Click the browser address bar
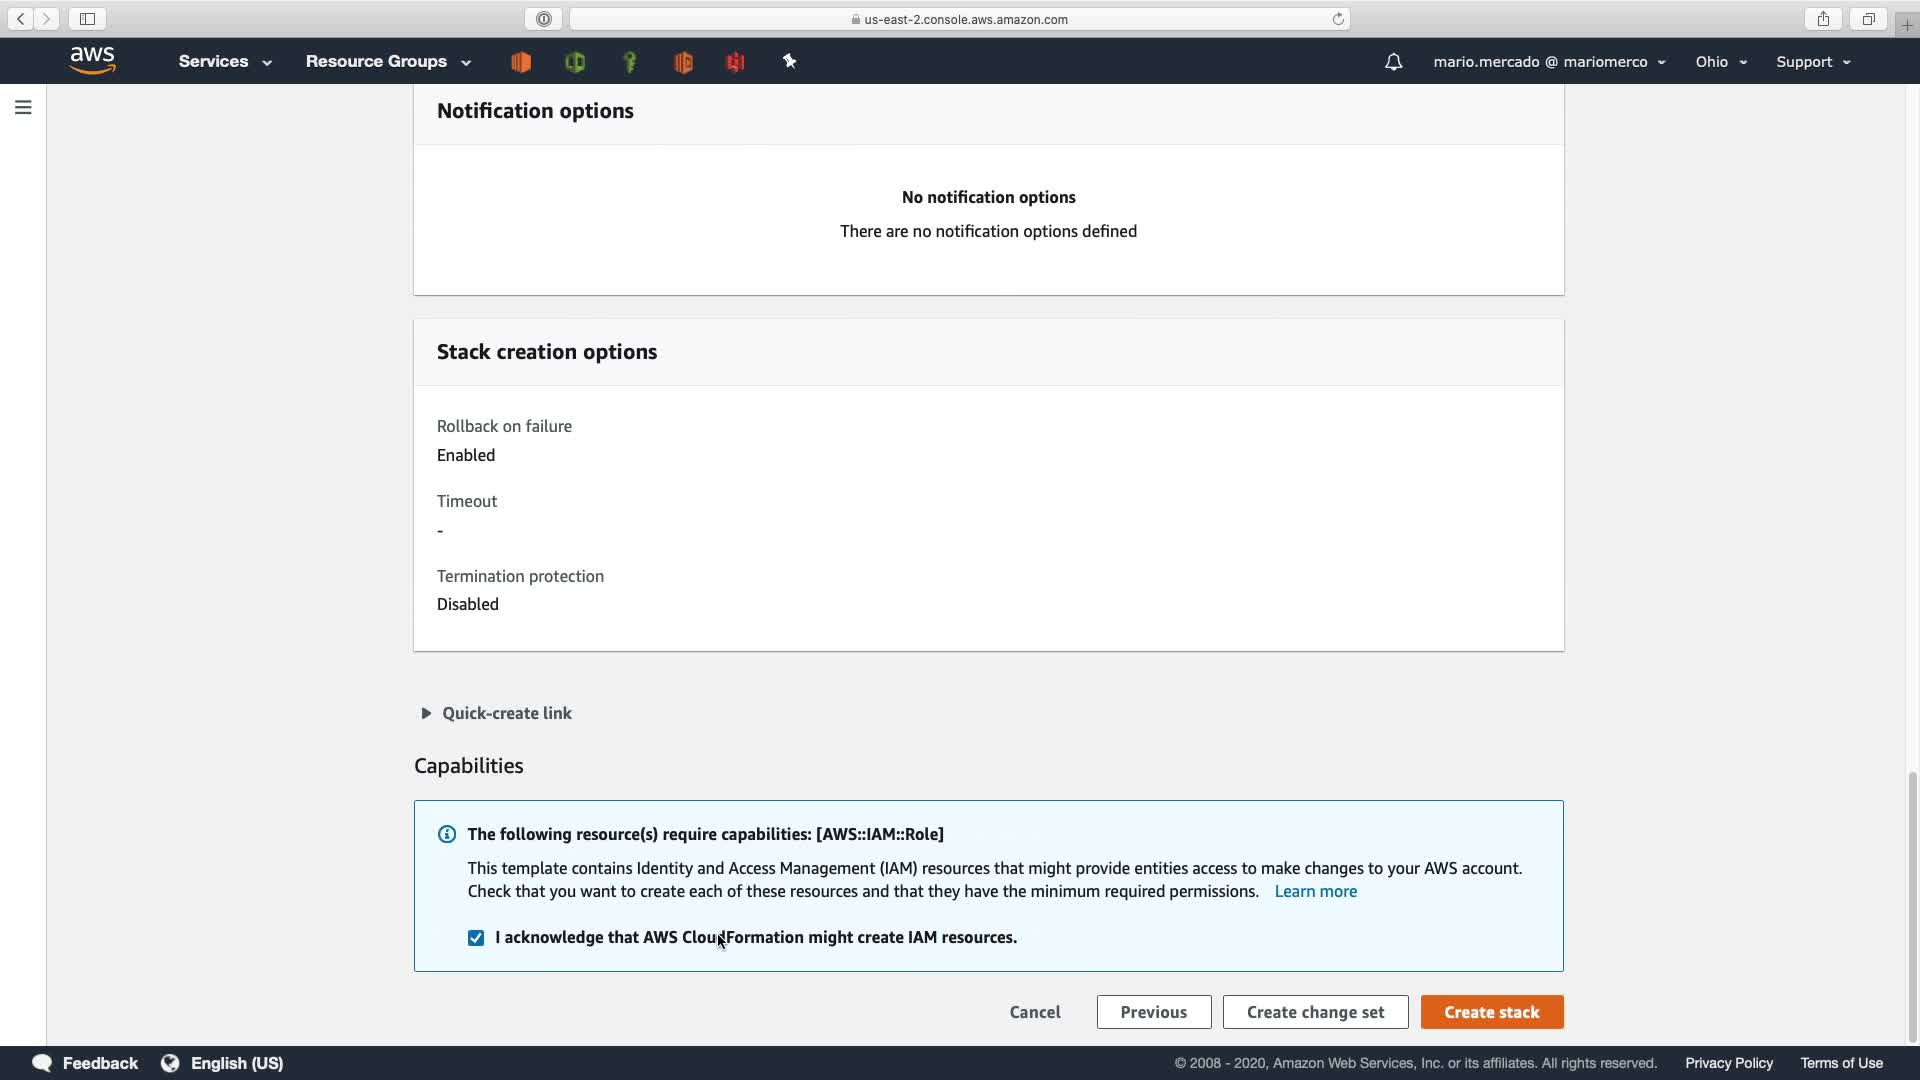Image resolution: width=1920 pixels, height=1080 pixels. (x=960, y=19)
